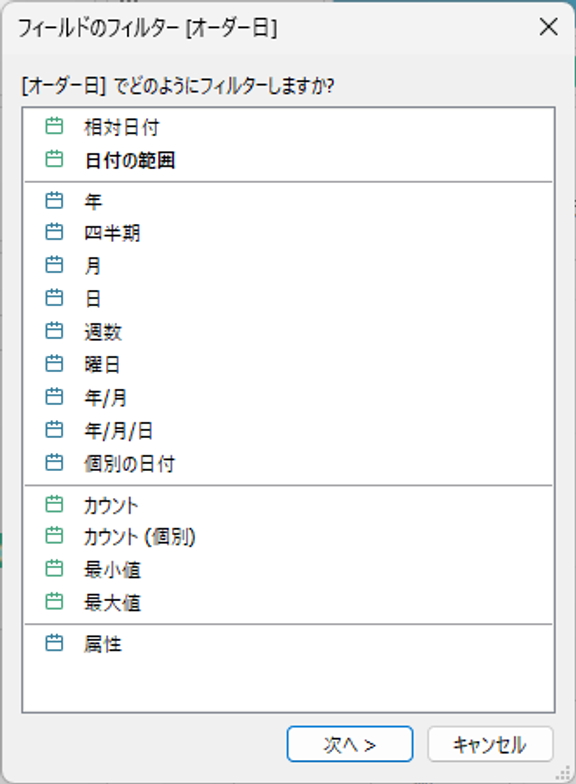Click the dialog resize grip corner
The height and width of the screenshot is (784, 576).
click(564, 773)
